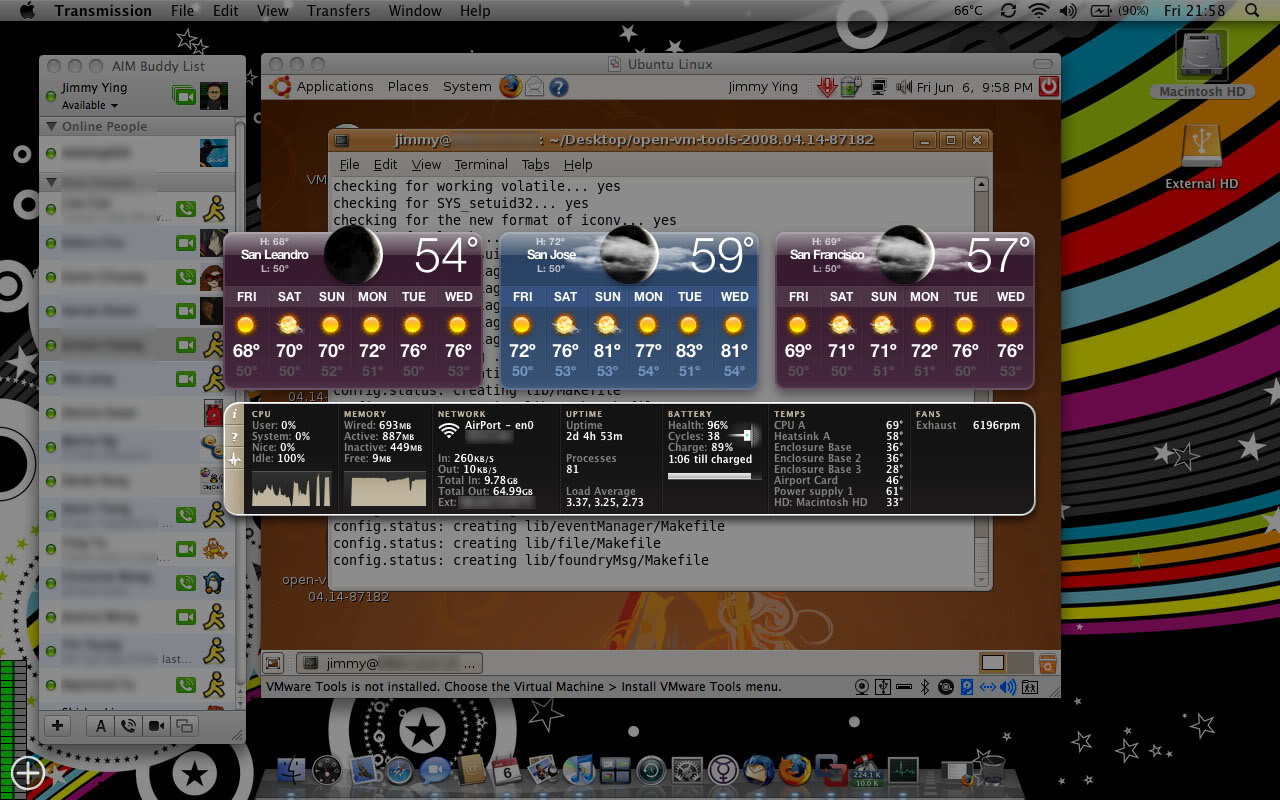
Task: Toggle video chat icon beside Jimmy Ying
Action: coord(183,96)
